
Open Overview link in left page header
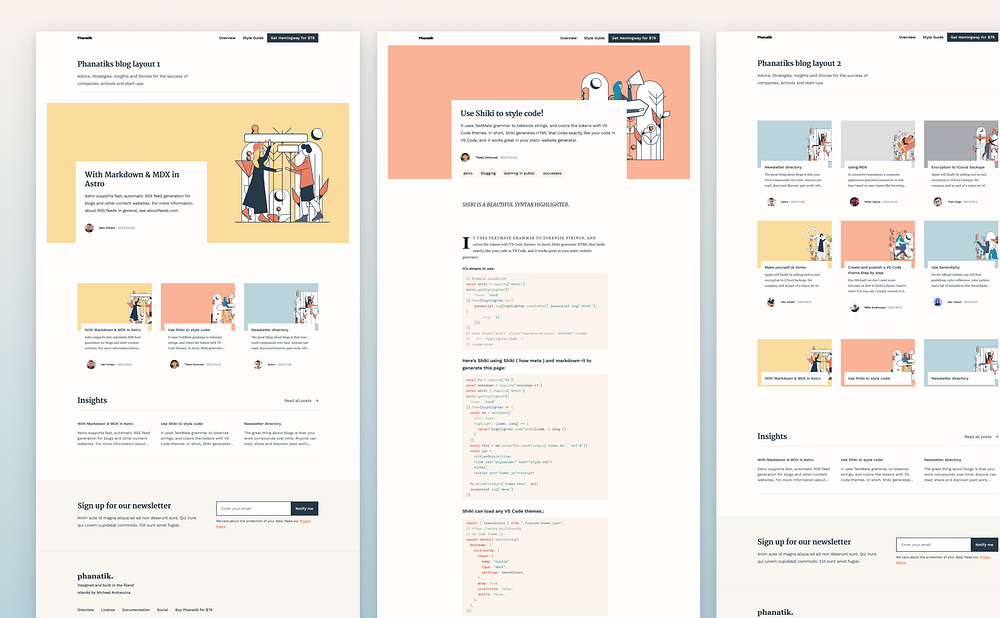pos(227,38)
